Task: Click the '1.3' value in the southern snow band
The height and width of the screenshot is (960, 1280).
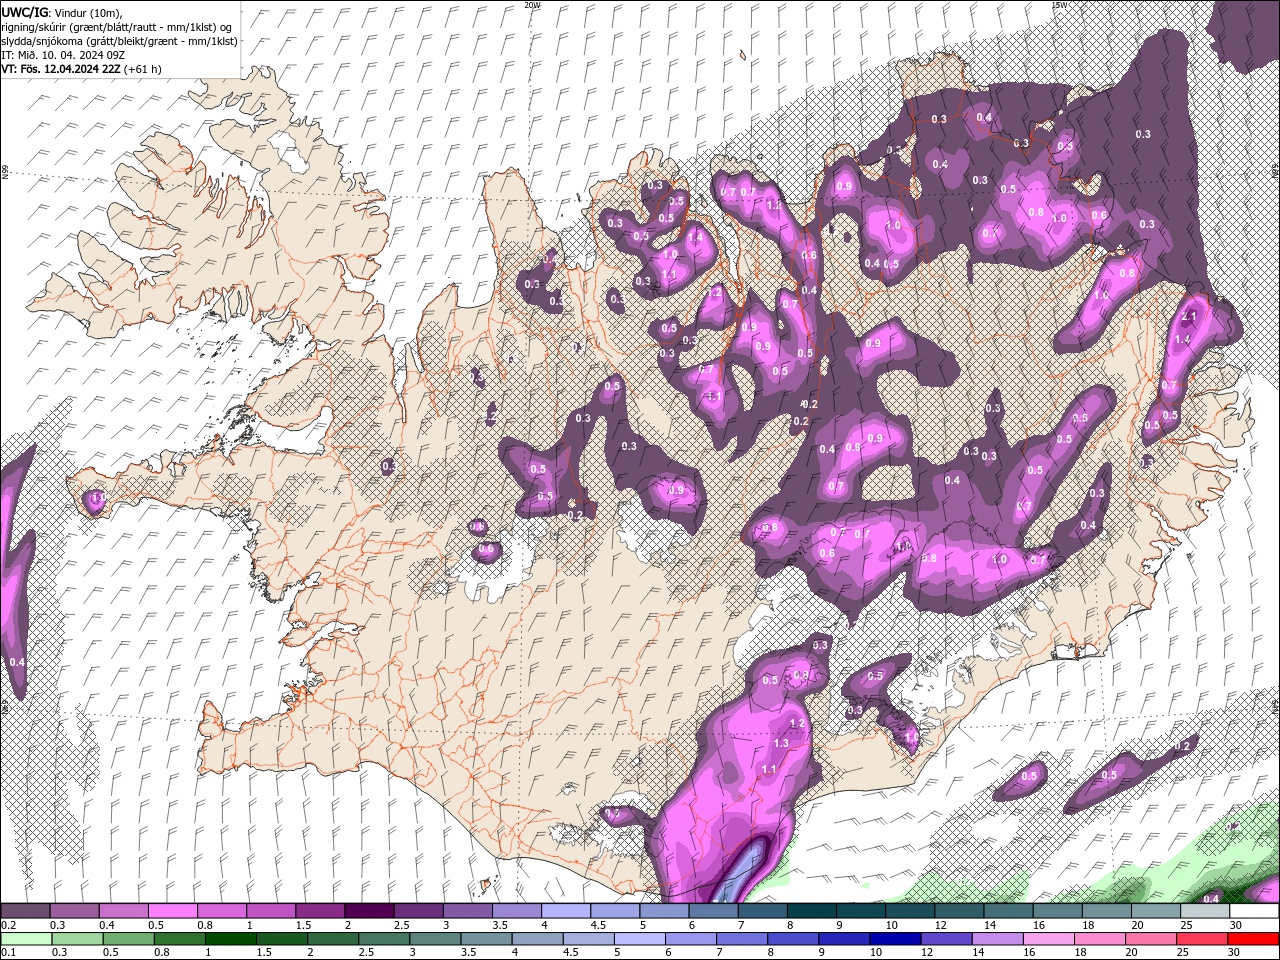Action: 781,743
